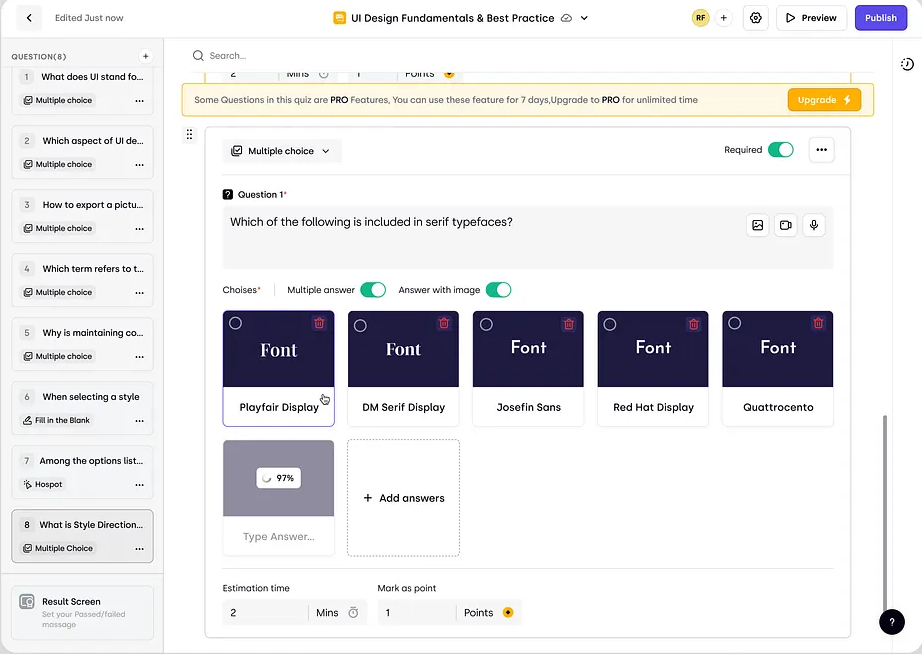Open the Result Screen item
The width and height of the screenshot is (922, 654).
[x=82, y=612]
